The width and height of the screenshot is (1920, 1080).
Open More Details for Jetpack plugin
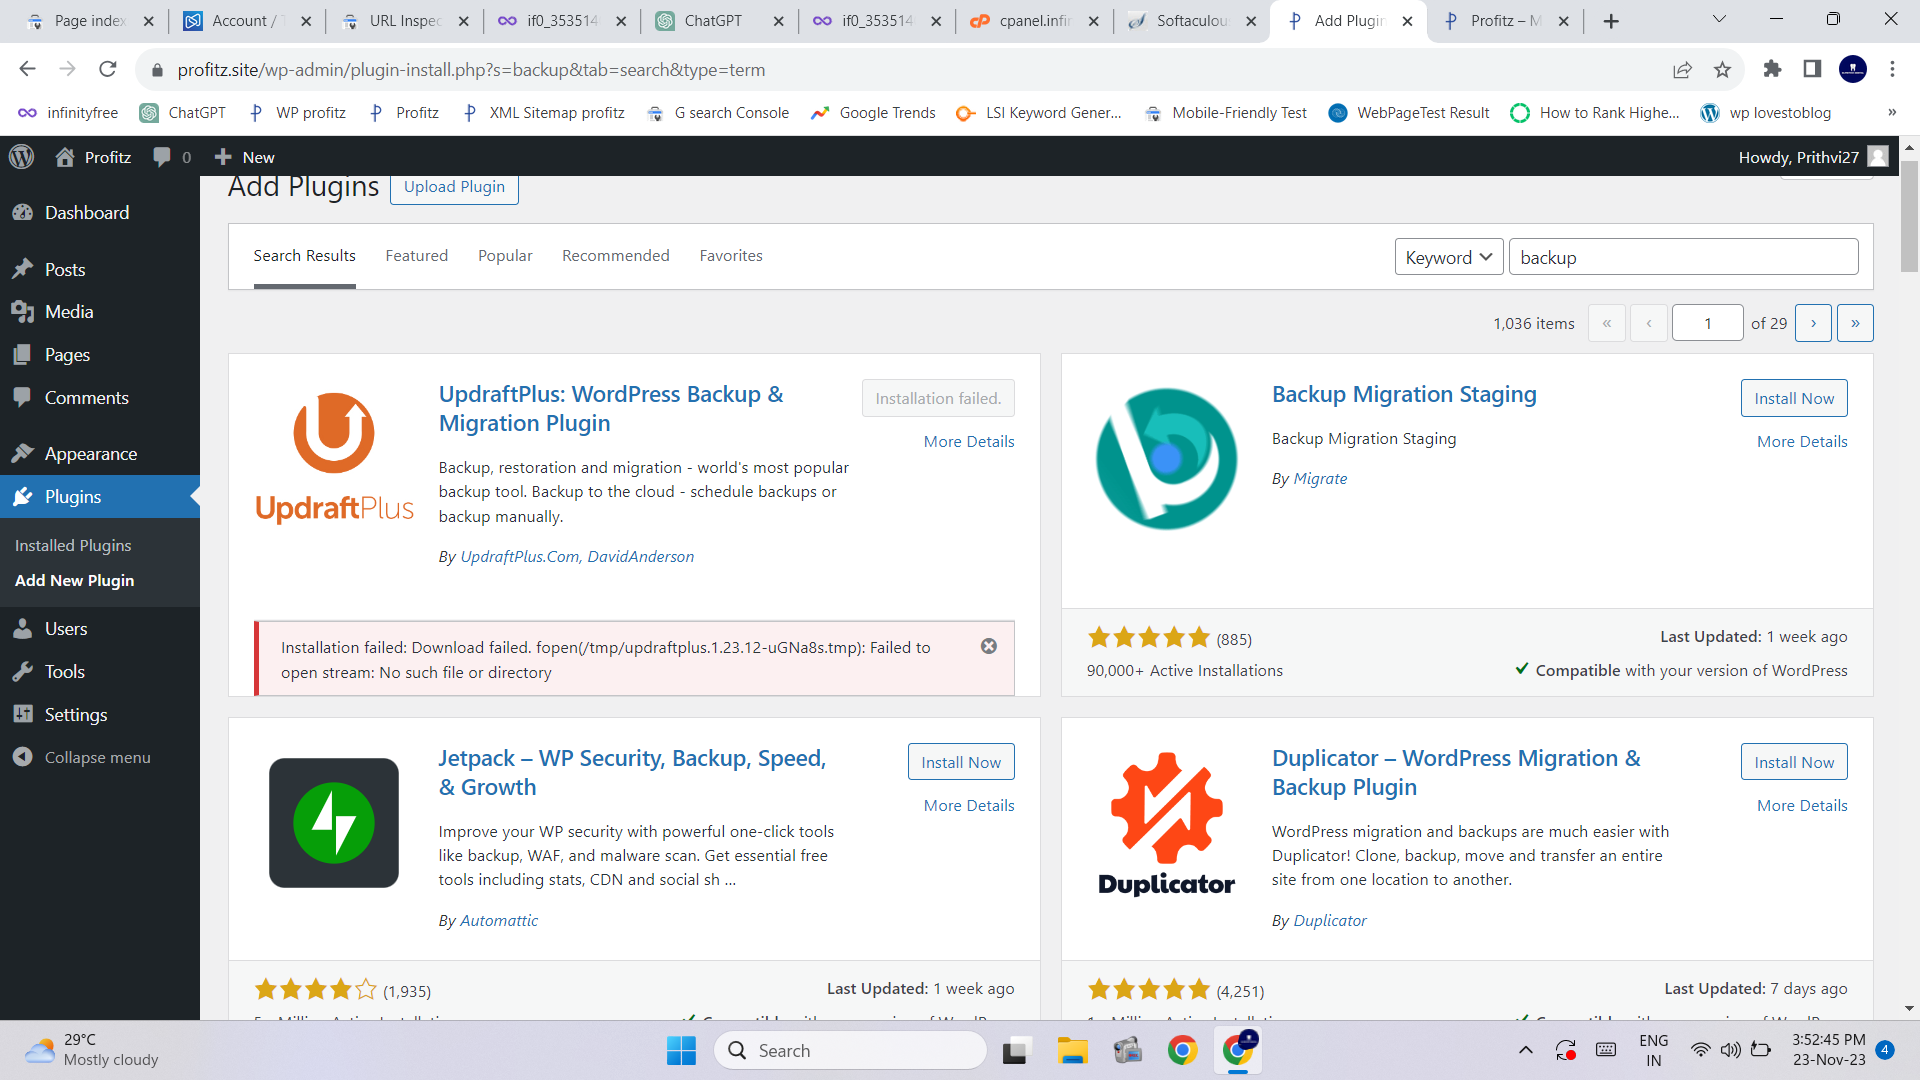click(968, 806)
